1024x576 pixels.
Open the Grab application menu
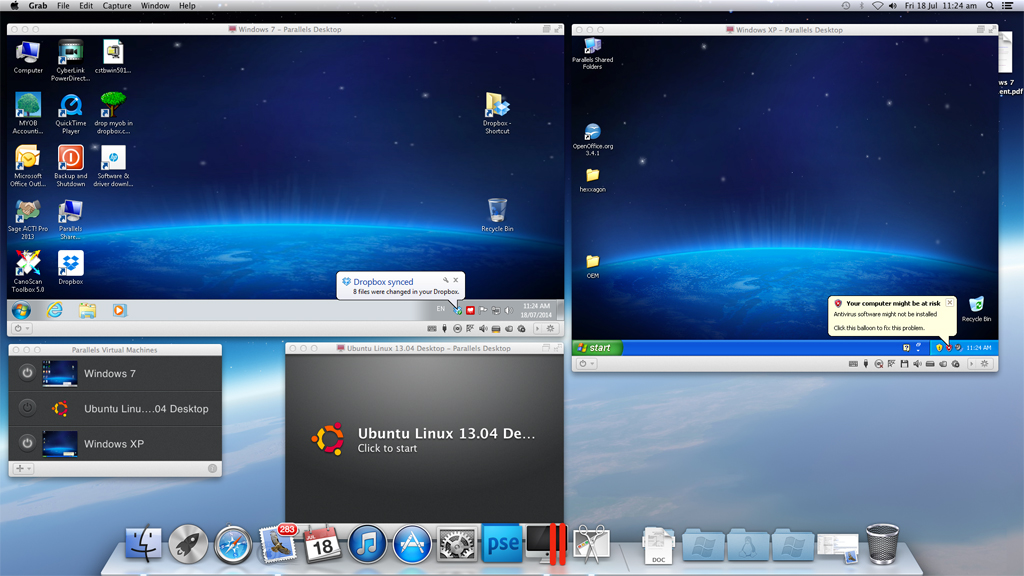(x=37, y=5)
